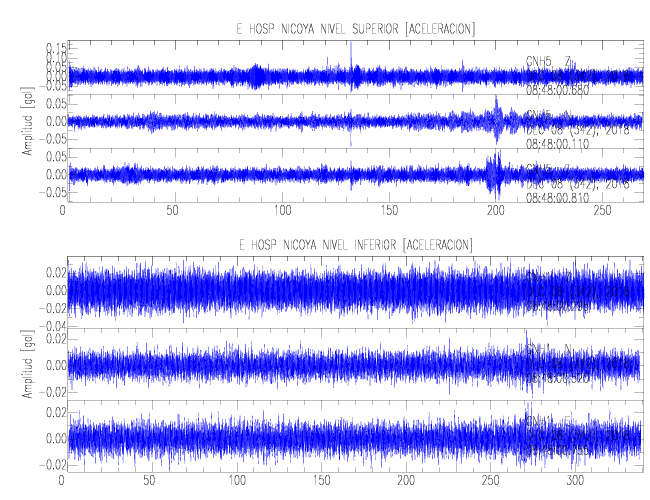Click x-axis tick '50' of SUPERIOR plot
This screenshot has width=650, height=500.
pyautogui.click(x=173, y=211)
